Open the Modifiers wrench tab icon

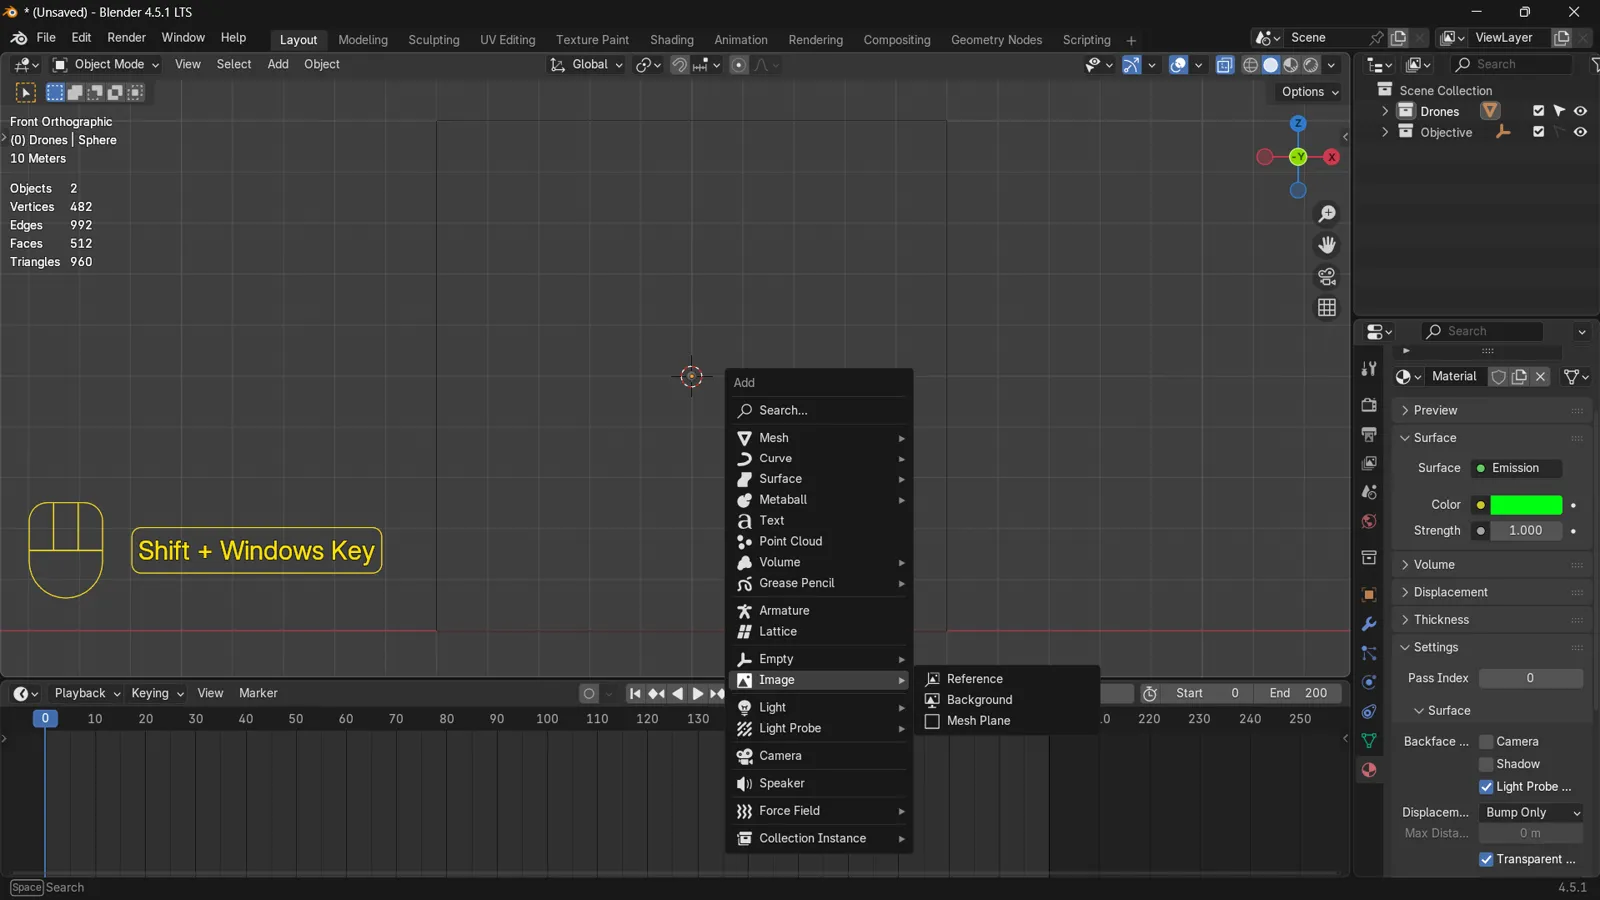click(1369, 624)
